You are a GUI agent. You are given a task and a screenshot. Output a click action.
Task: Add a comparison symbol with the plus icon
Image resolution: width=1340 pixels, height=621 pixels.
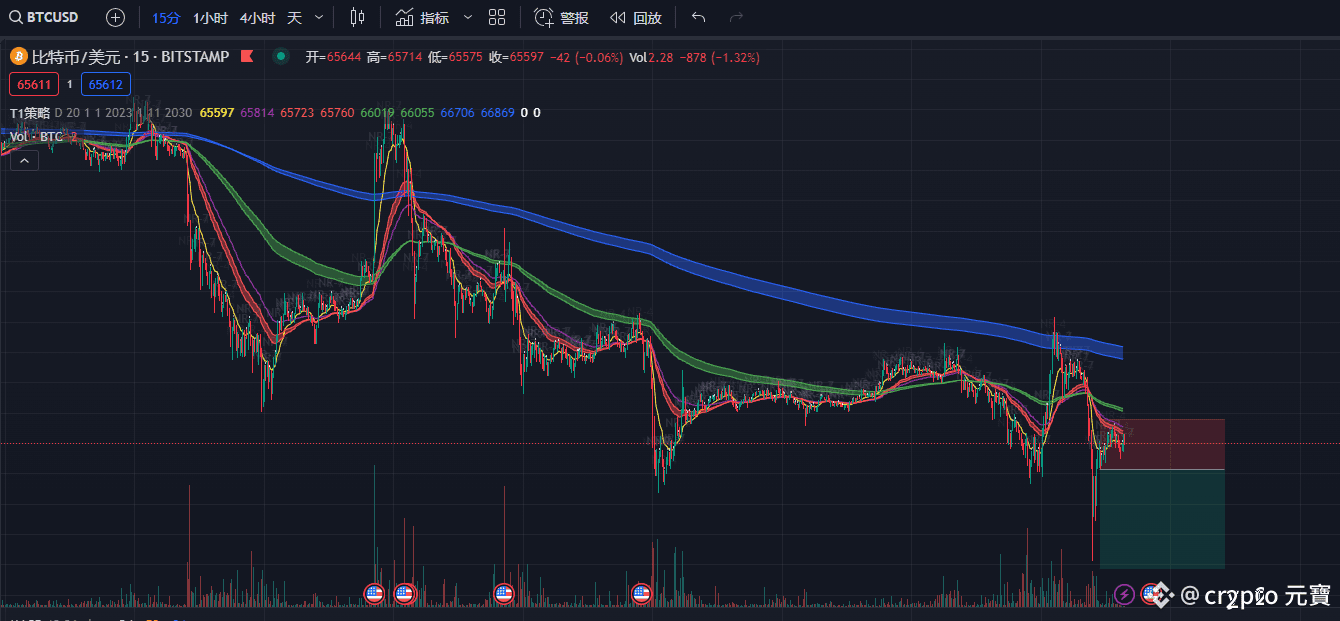click(x=115, y=17)
